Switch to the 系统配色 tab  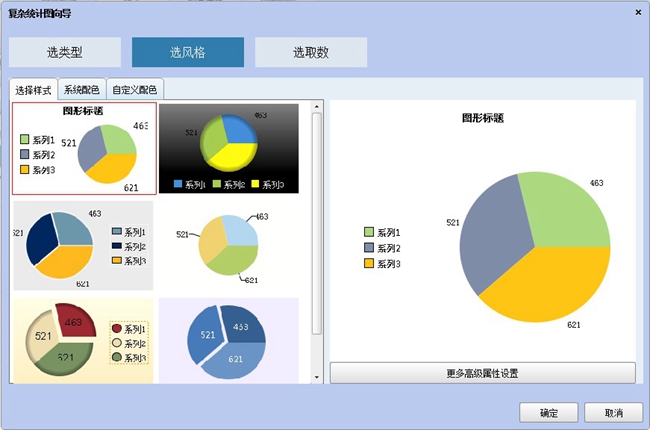[x=82, y=90]
